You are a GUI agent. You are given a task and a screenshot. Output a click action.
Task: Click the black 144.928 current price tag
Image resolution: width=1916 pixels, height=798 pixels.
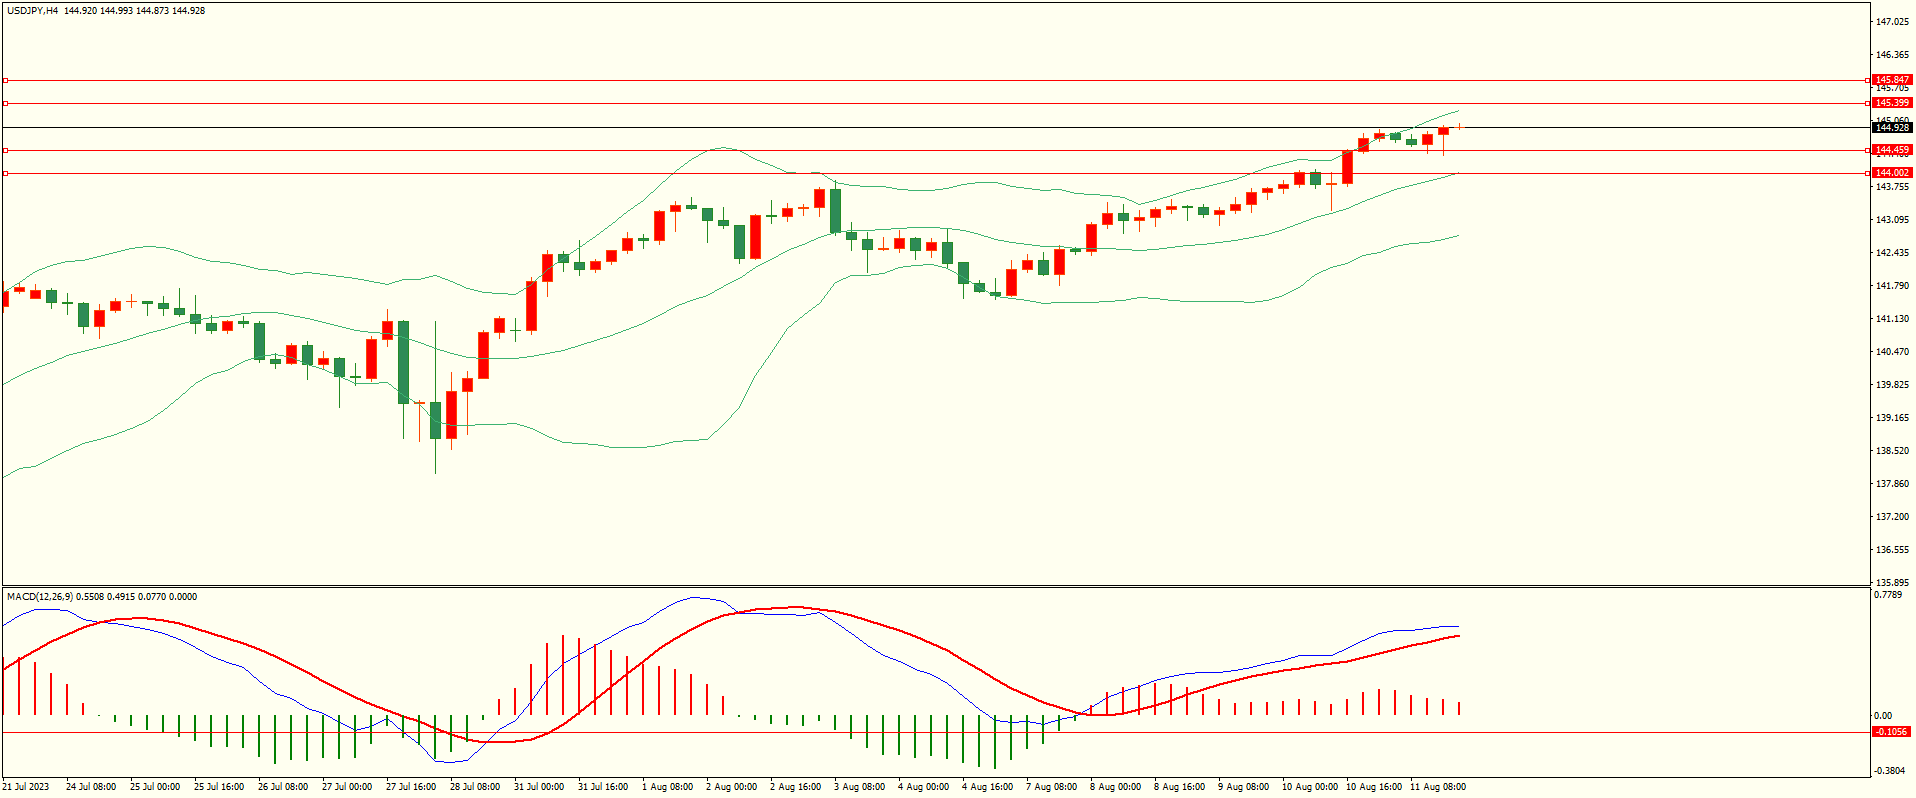(1892, 127)
